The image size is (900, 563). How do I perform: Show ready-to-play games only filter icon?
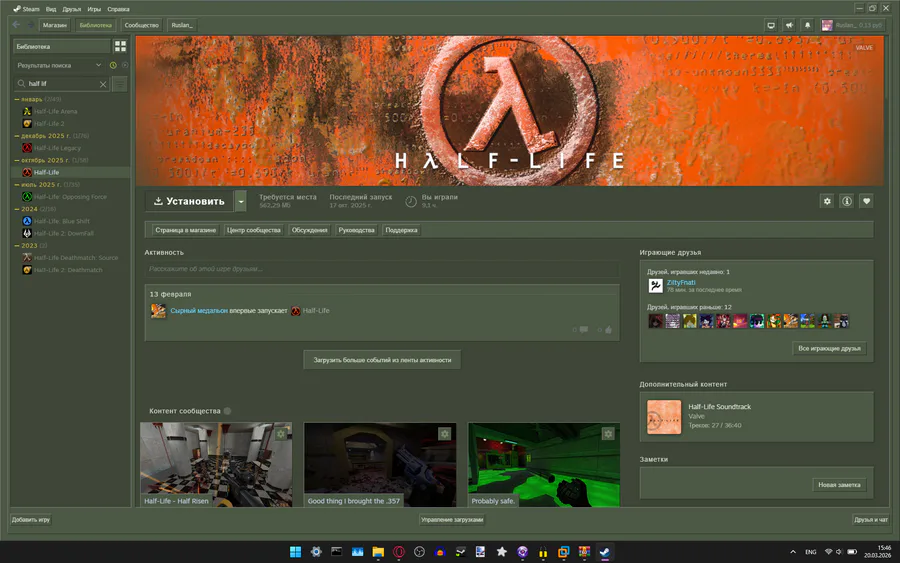click(125, 65)
